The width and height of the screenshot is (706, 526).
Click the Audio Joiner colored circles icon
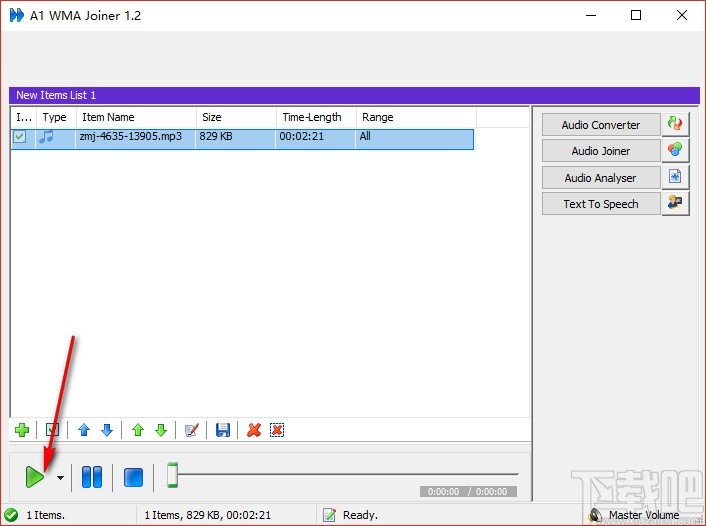coord(675,150)
